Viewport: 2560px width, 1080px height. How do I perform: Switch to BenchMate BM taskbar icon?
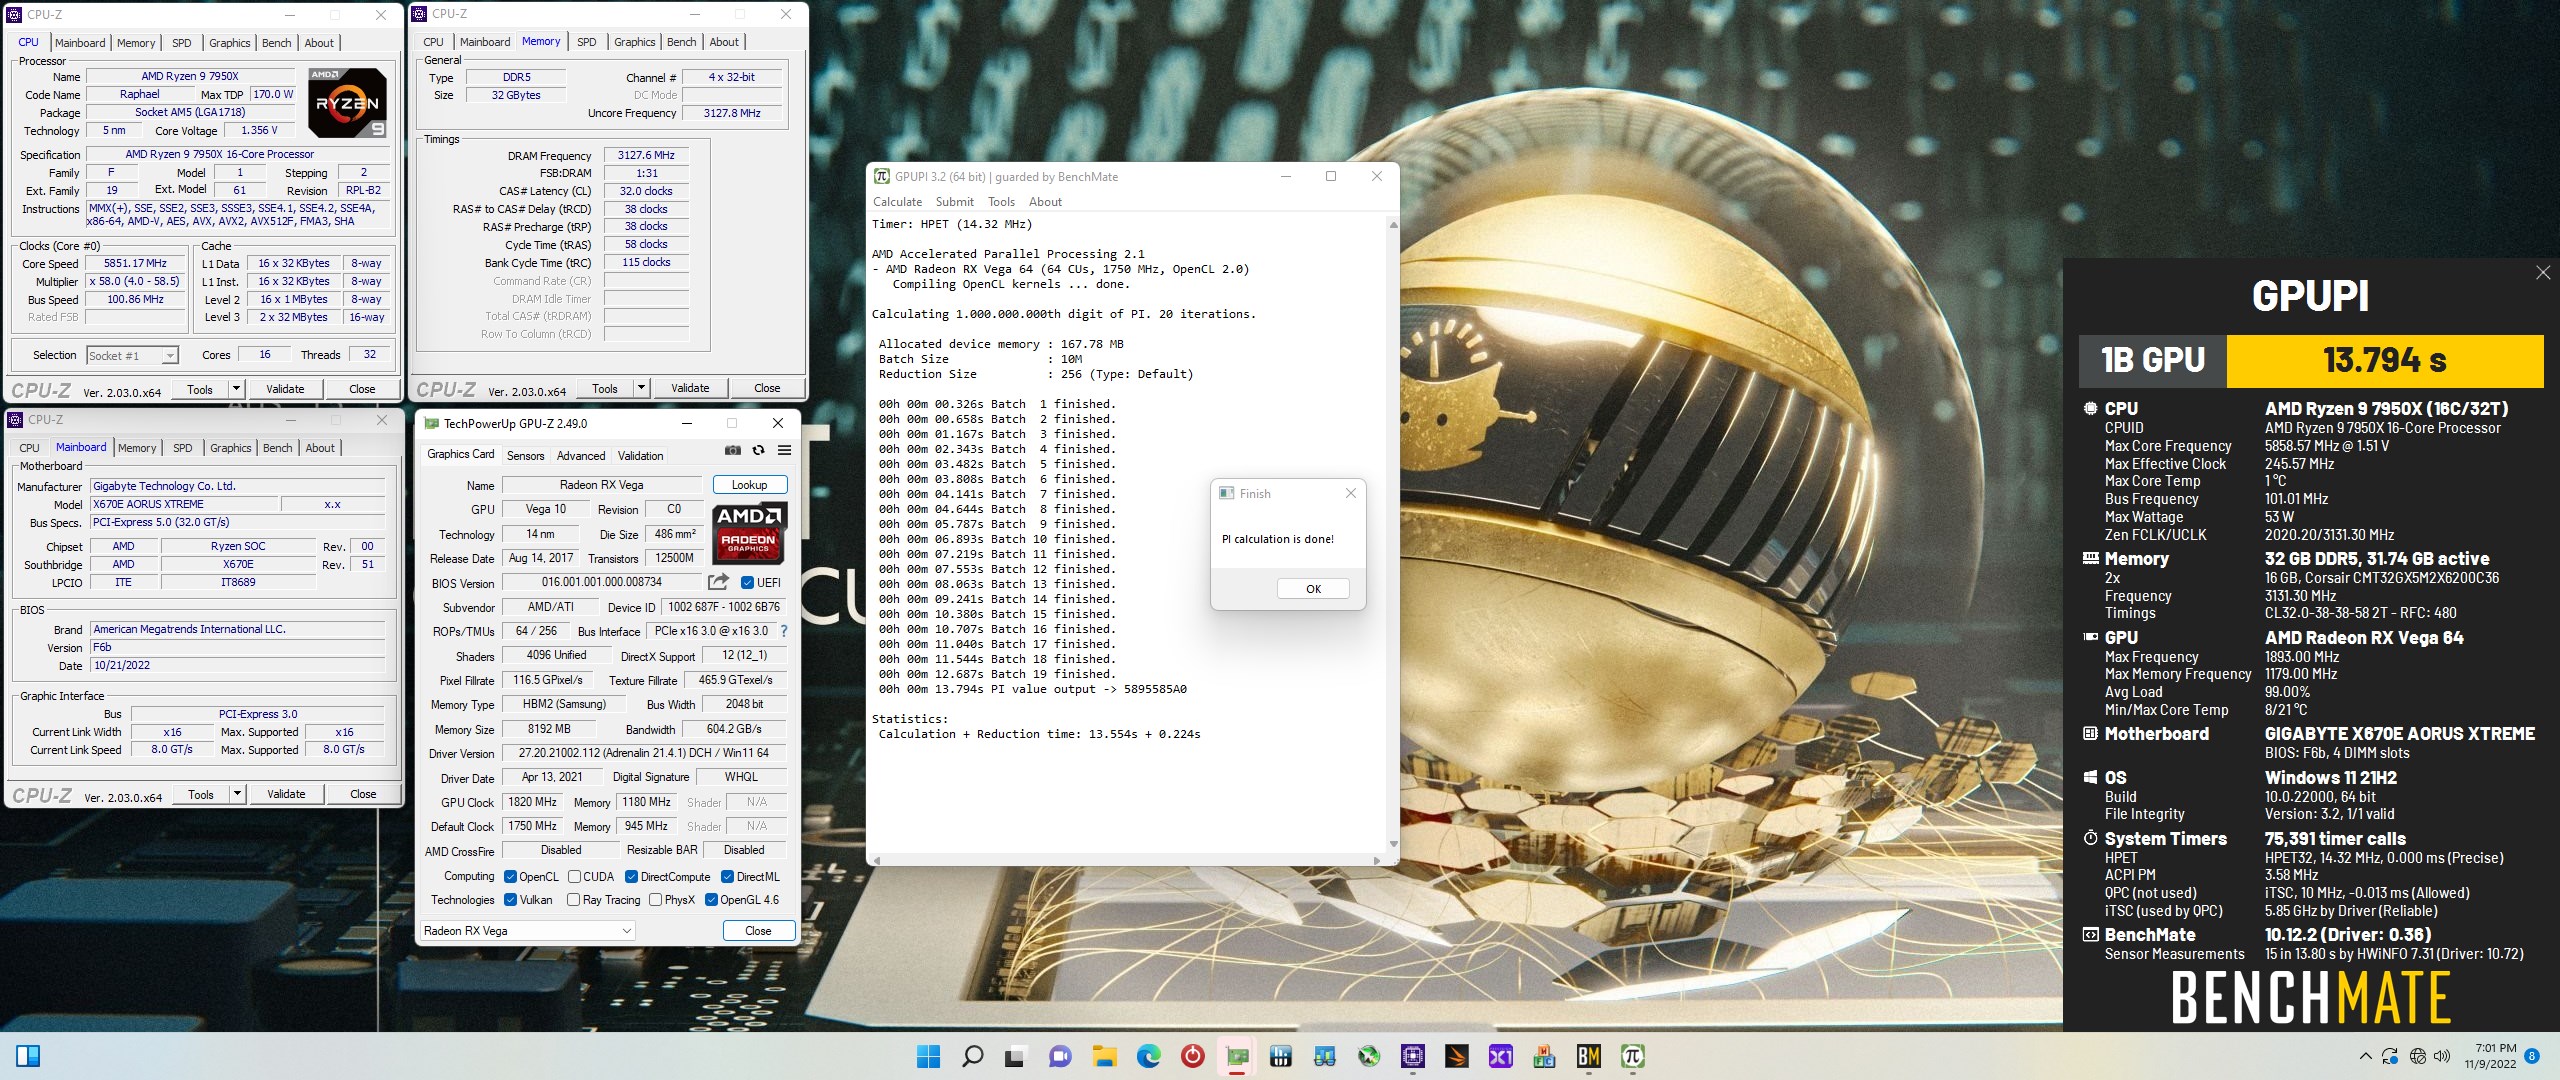(1589, 1056)
